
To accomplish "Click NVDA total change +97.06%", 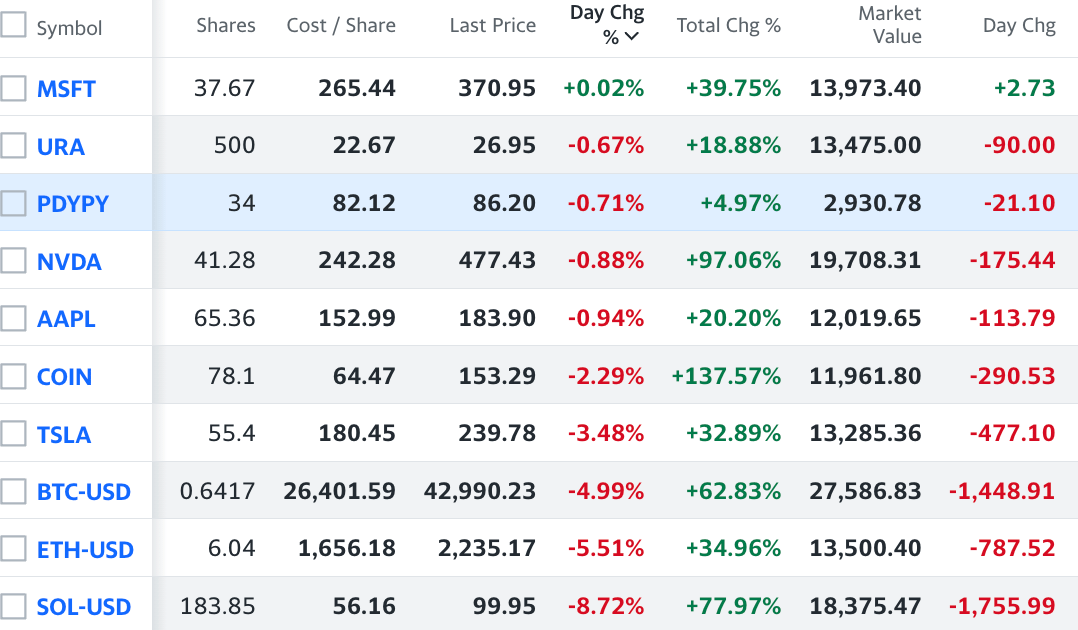I will 734,260.
